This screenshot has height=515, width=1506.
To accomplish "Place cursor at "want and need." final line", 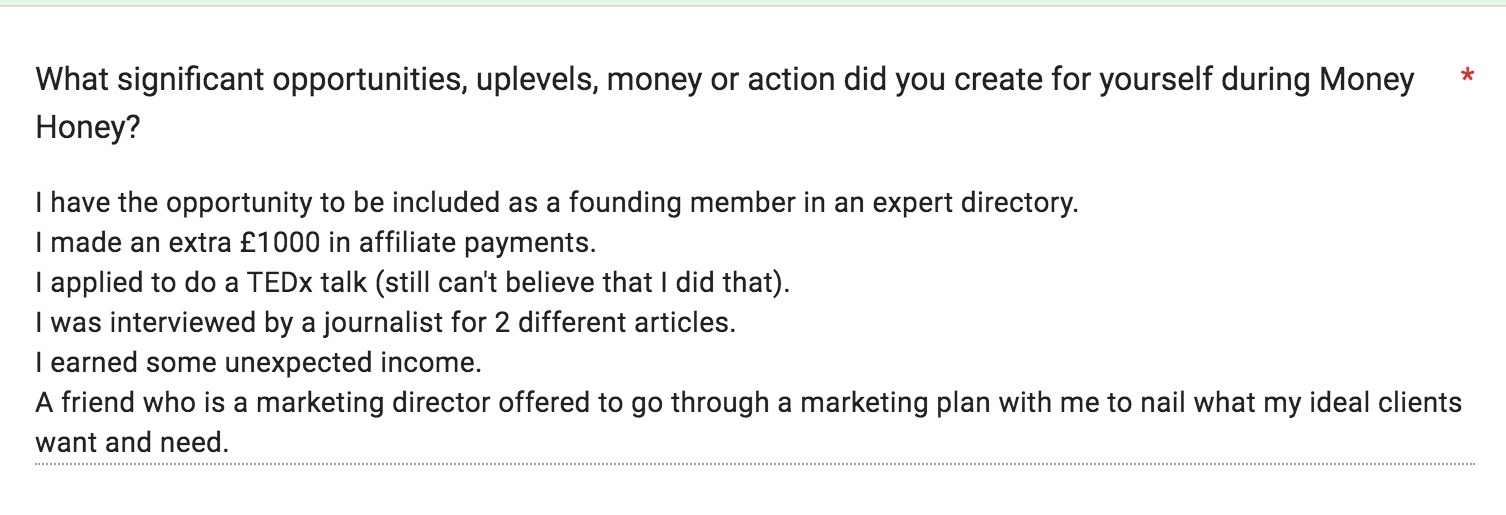I will click(130, 441).
